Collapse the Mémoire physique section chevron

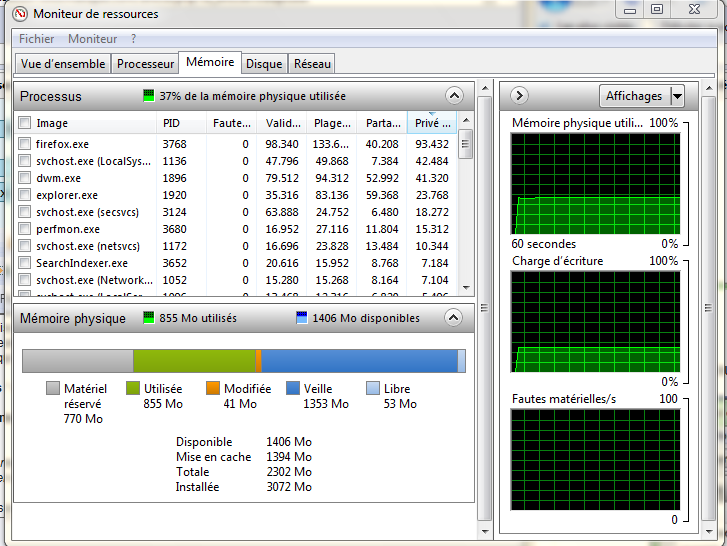453,317
